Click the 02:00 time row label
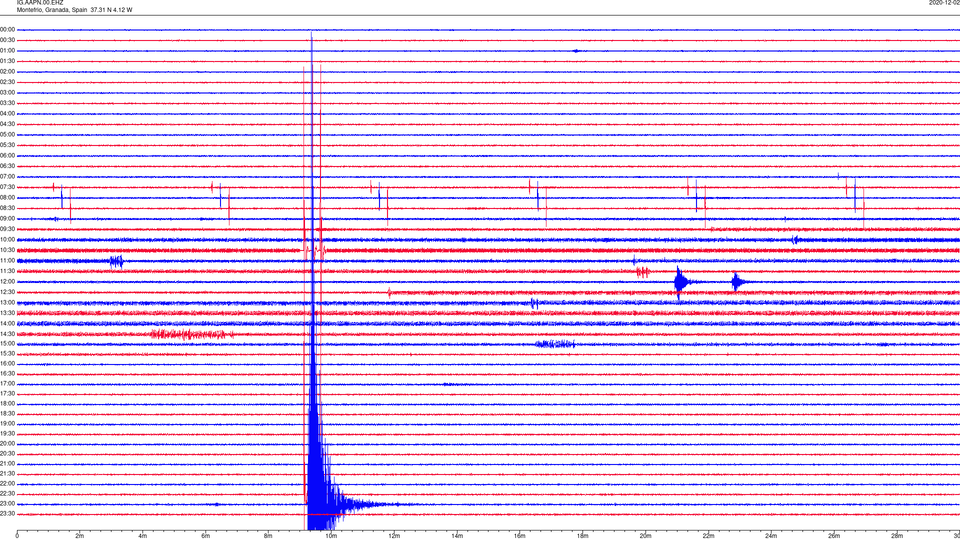Viewport: 960px width, 540px height. (7, 72)
